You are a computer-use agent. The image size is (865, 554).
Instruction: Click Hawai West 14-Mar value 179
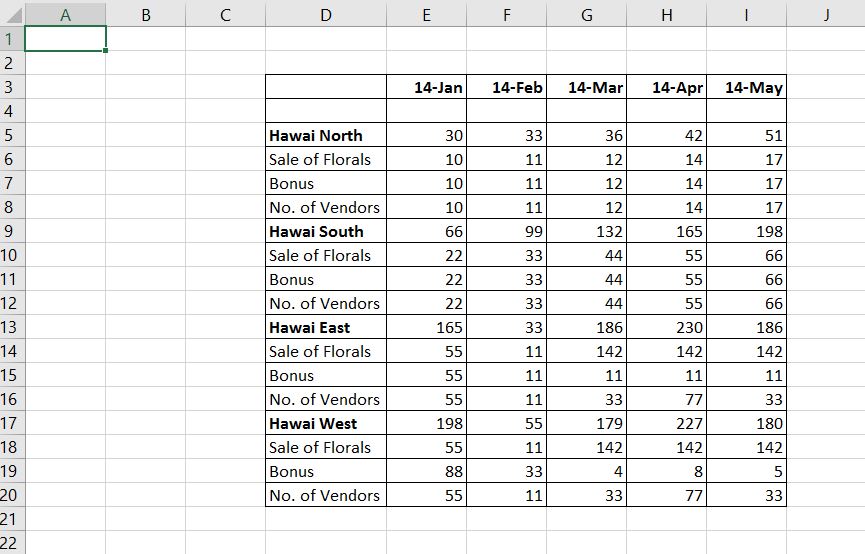(x=586, y=423)
